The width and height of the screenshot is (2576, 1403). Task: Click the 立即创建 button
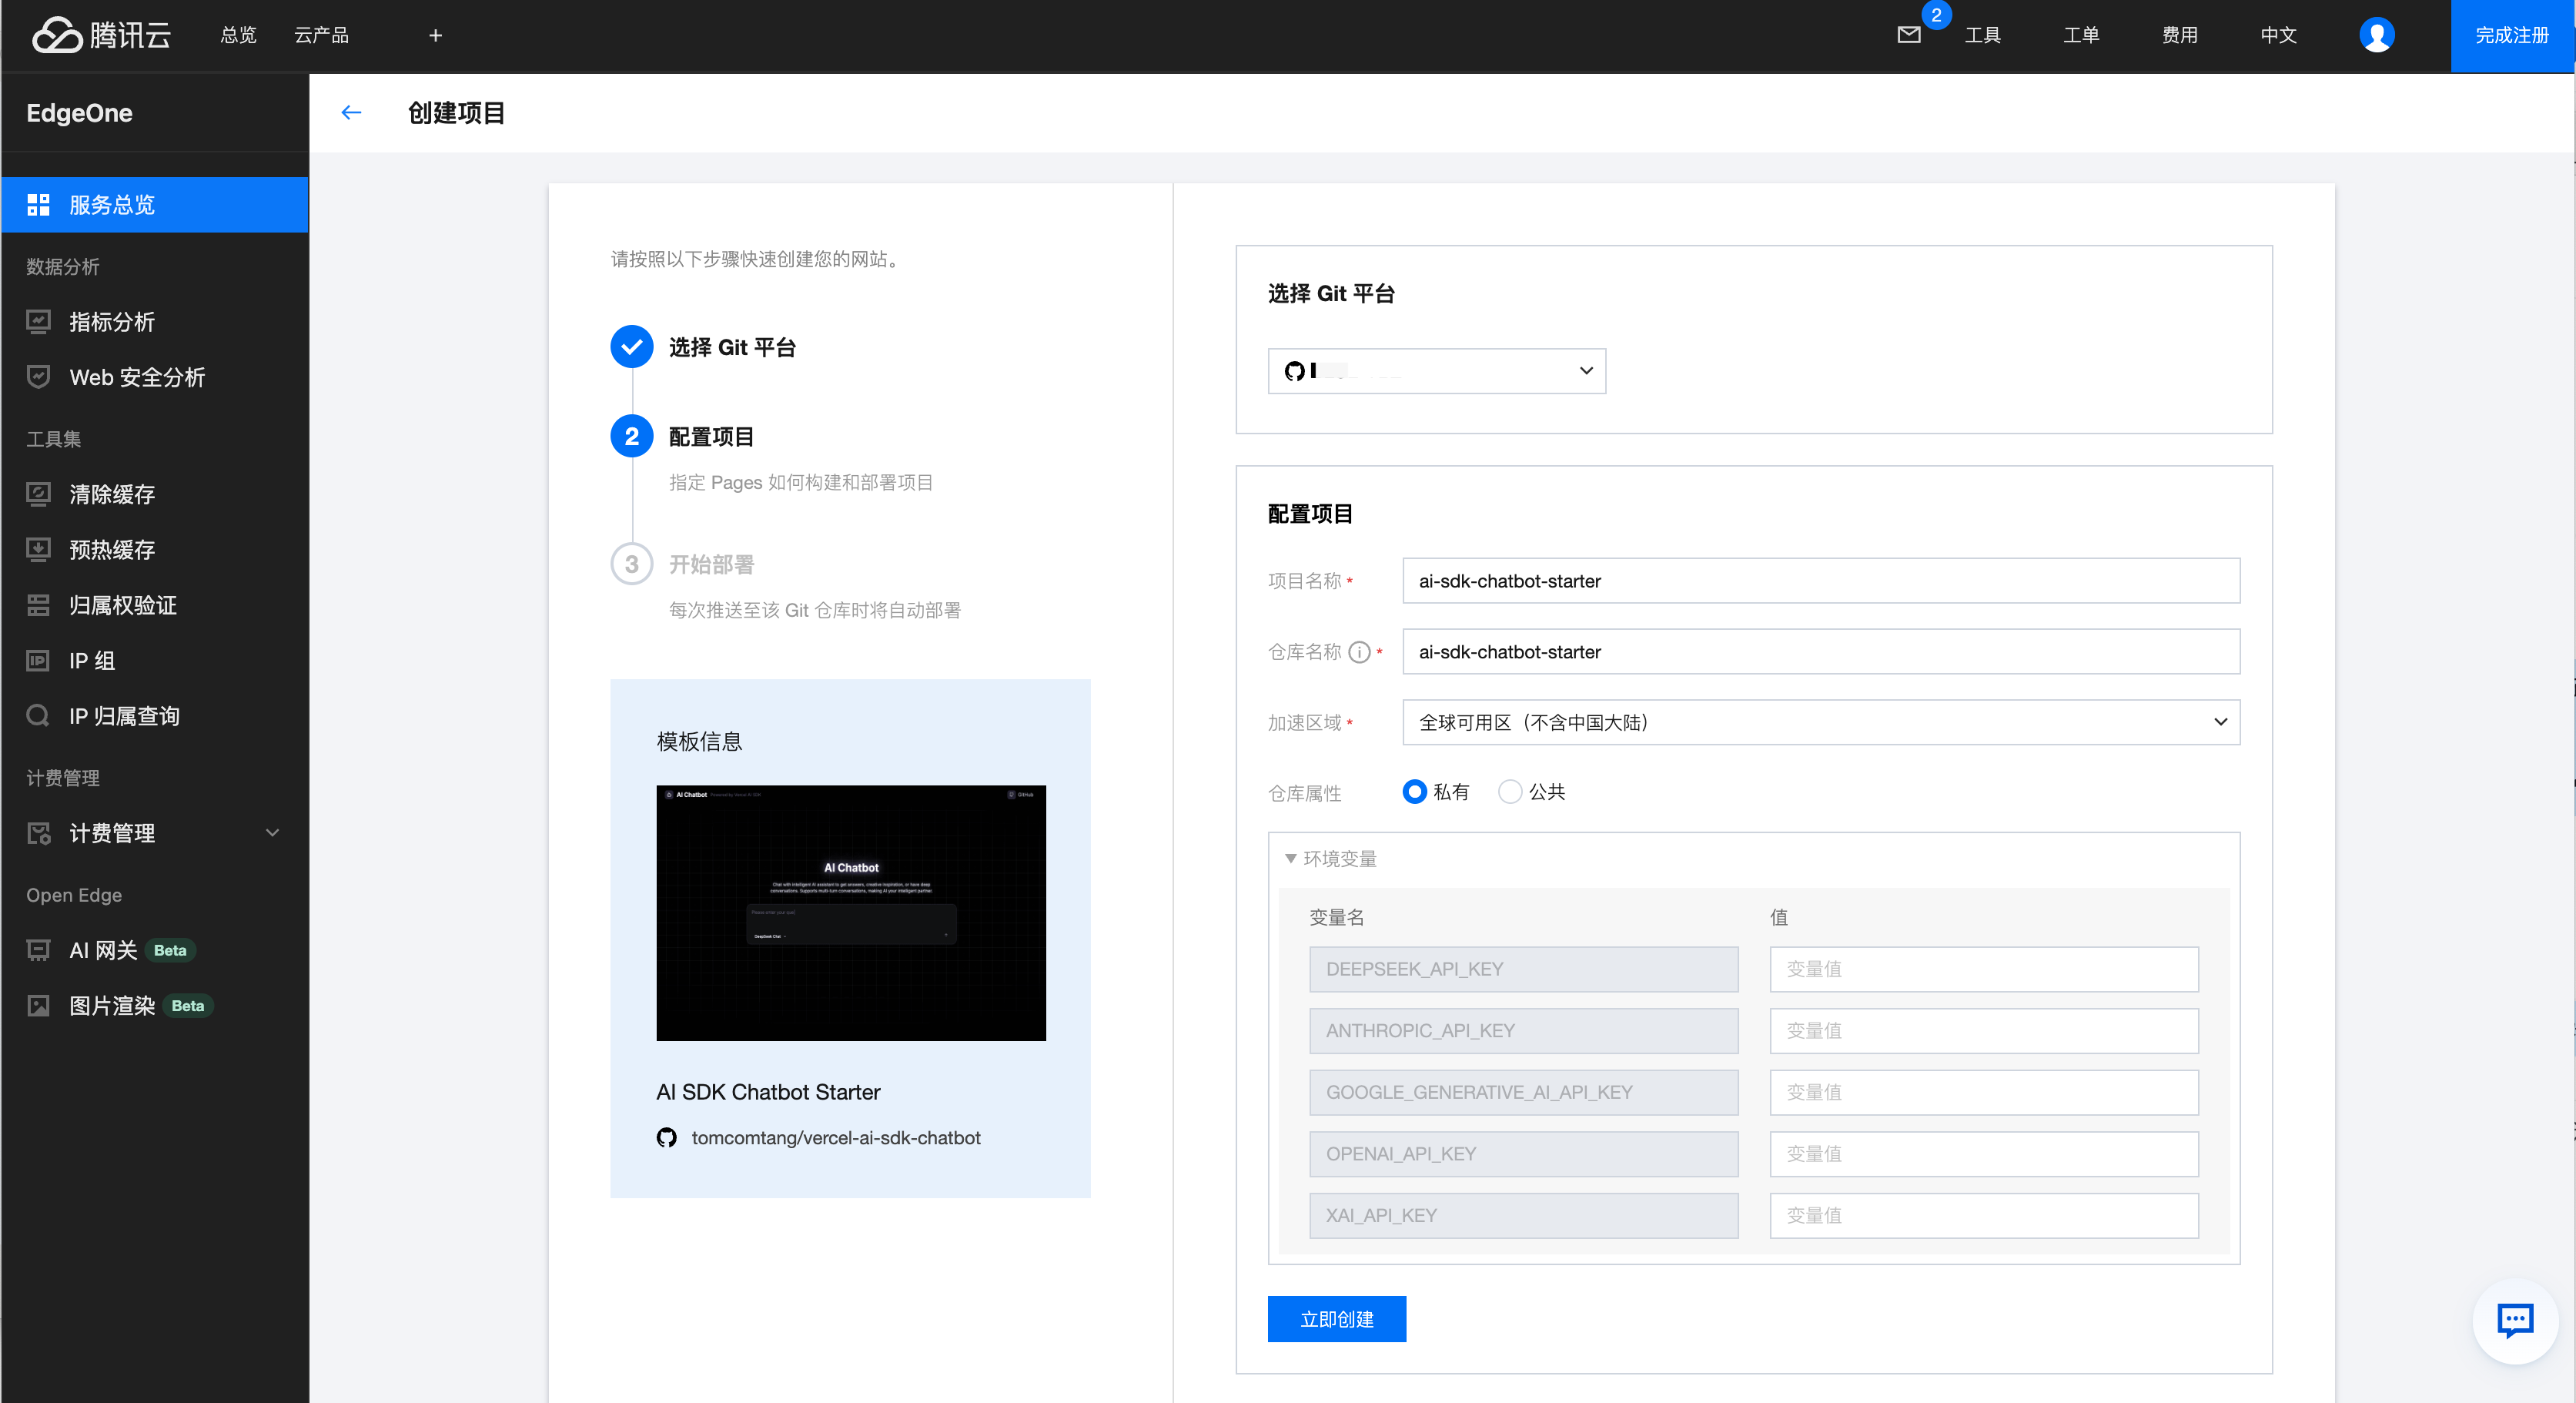1336,1319
